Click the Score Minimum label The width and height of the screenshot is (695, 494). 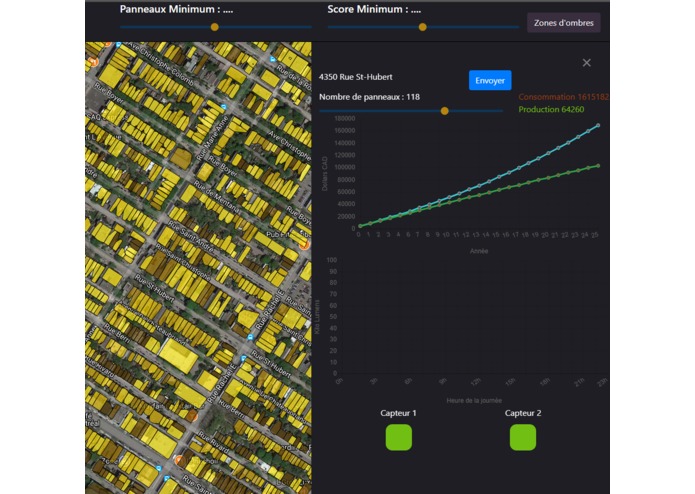click(374, 9)
